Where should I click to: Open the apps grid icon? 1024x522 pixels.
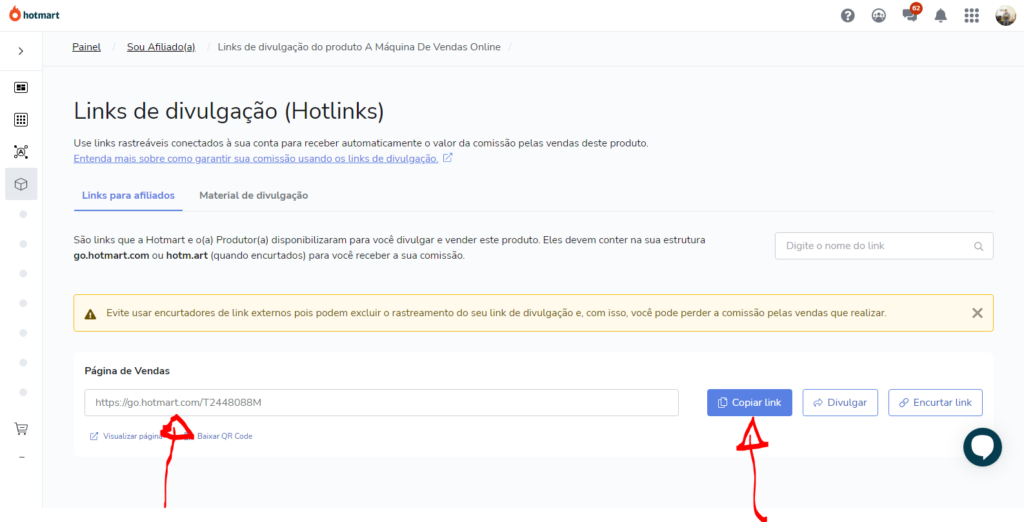click(972, 16)
